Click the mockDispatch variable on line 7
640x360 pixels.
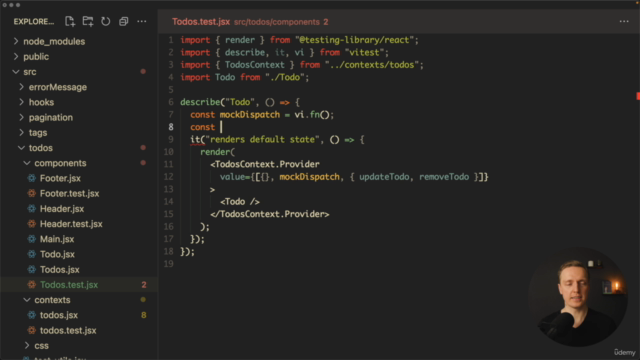pyautogui.click(x=250, y=115)
